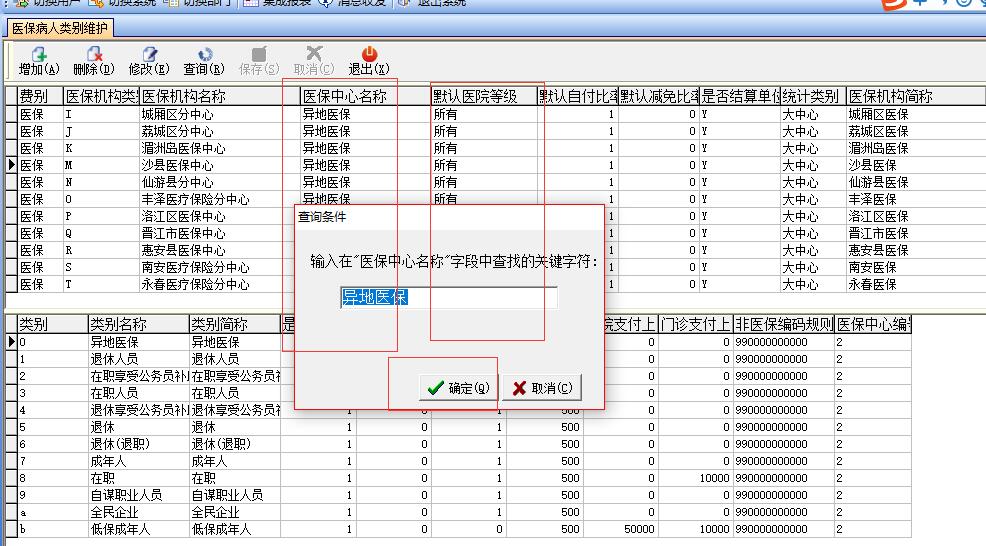Click the 沙县医保 abbreviation cell
Image resolution: width=986 pixels, height=546 pixels.
tap(916, 165)
